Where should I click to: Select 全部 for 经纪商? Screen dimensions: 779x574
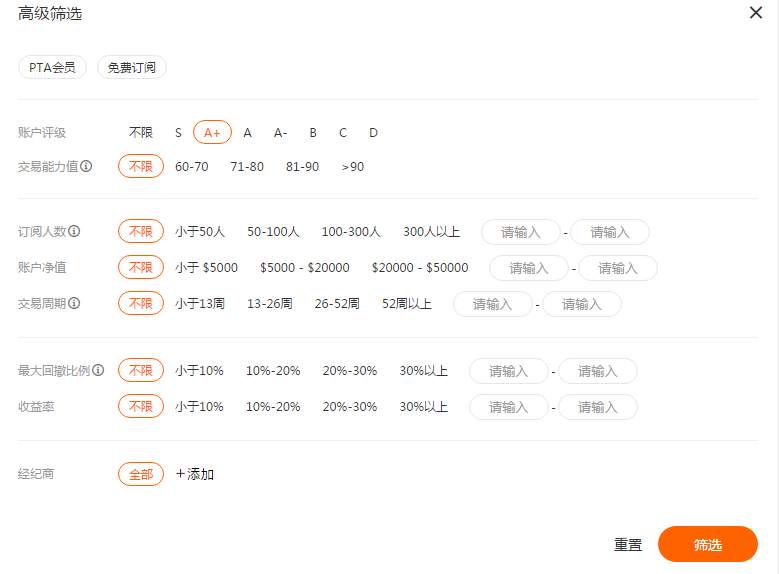click(x=141, y=474)
